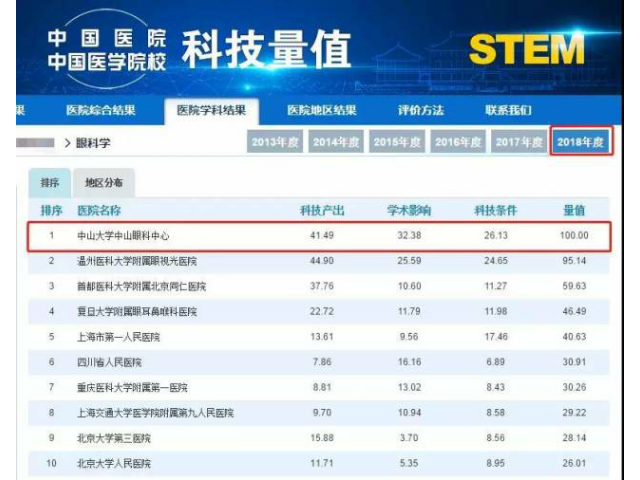
Task: Click the 28.14 量值 cell
Action: [574, 438]
